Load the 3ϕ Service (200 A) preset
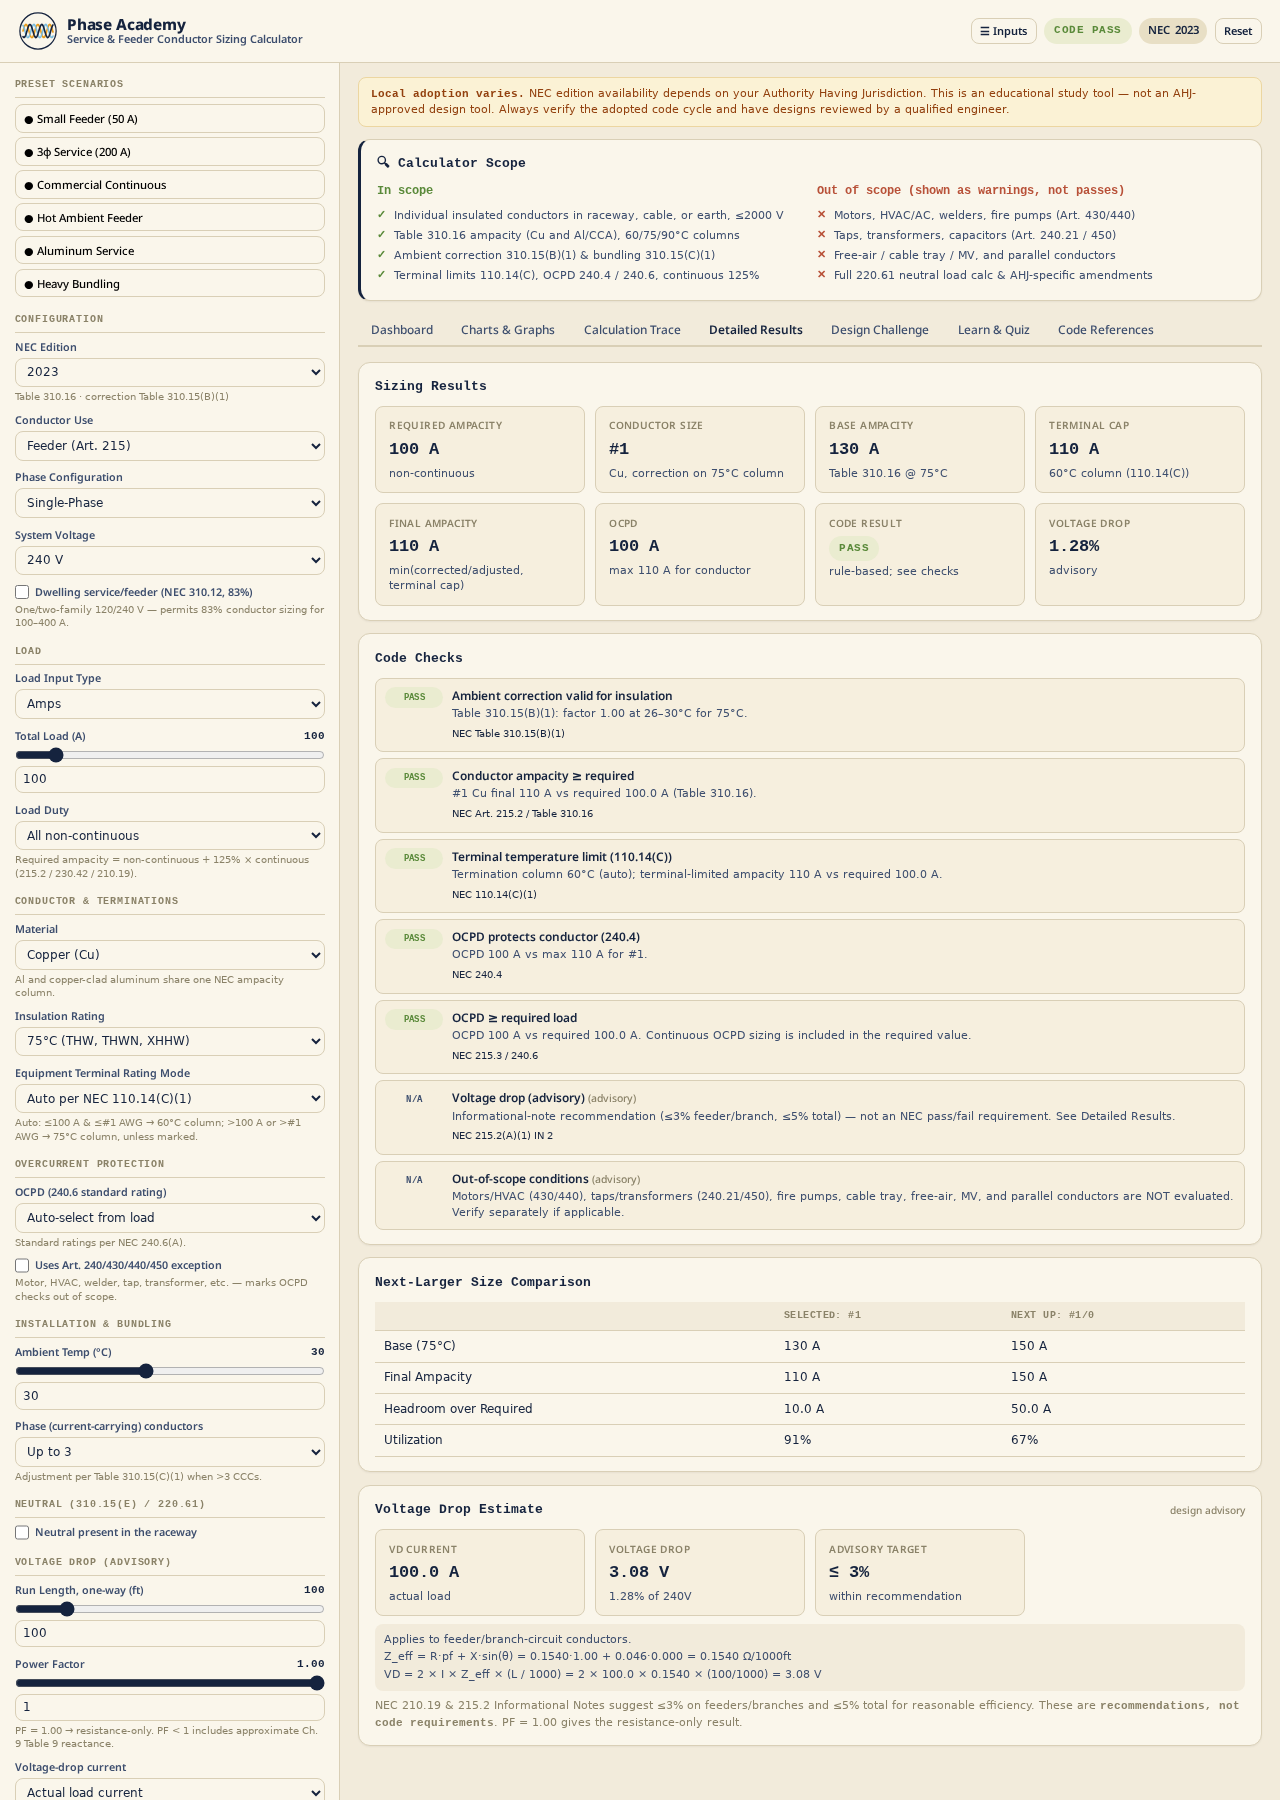1280x1800 pixels. pos(170,151)
